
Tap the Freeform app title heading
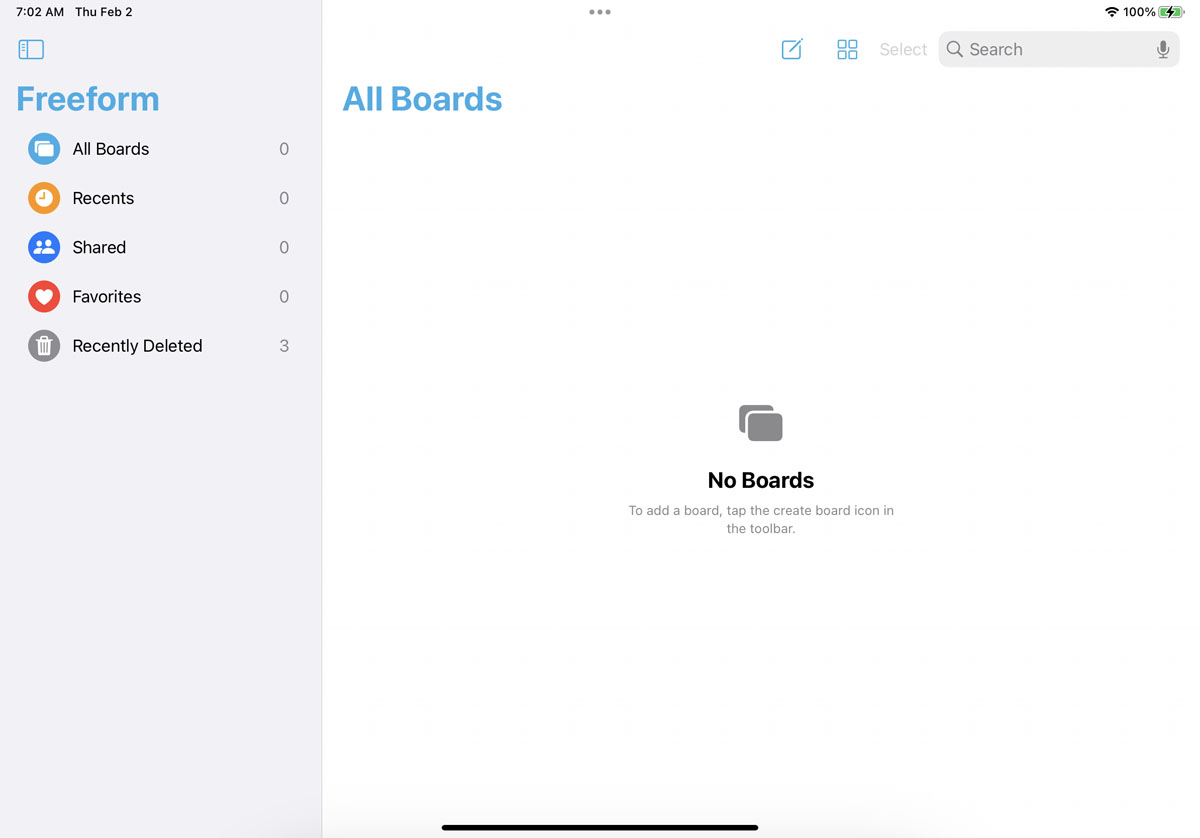coord(87,99)
